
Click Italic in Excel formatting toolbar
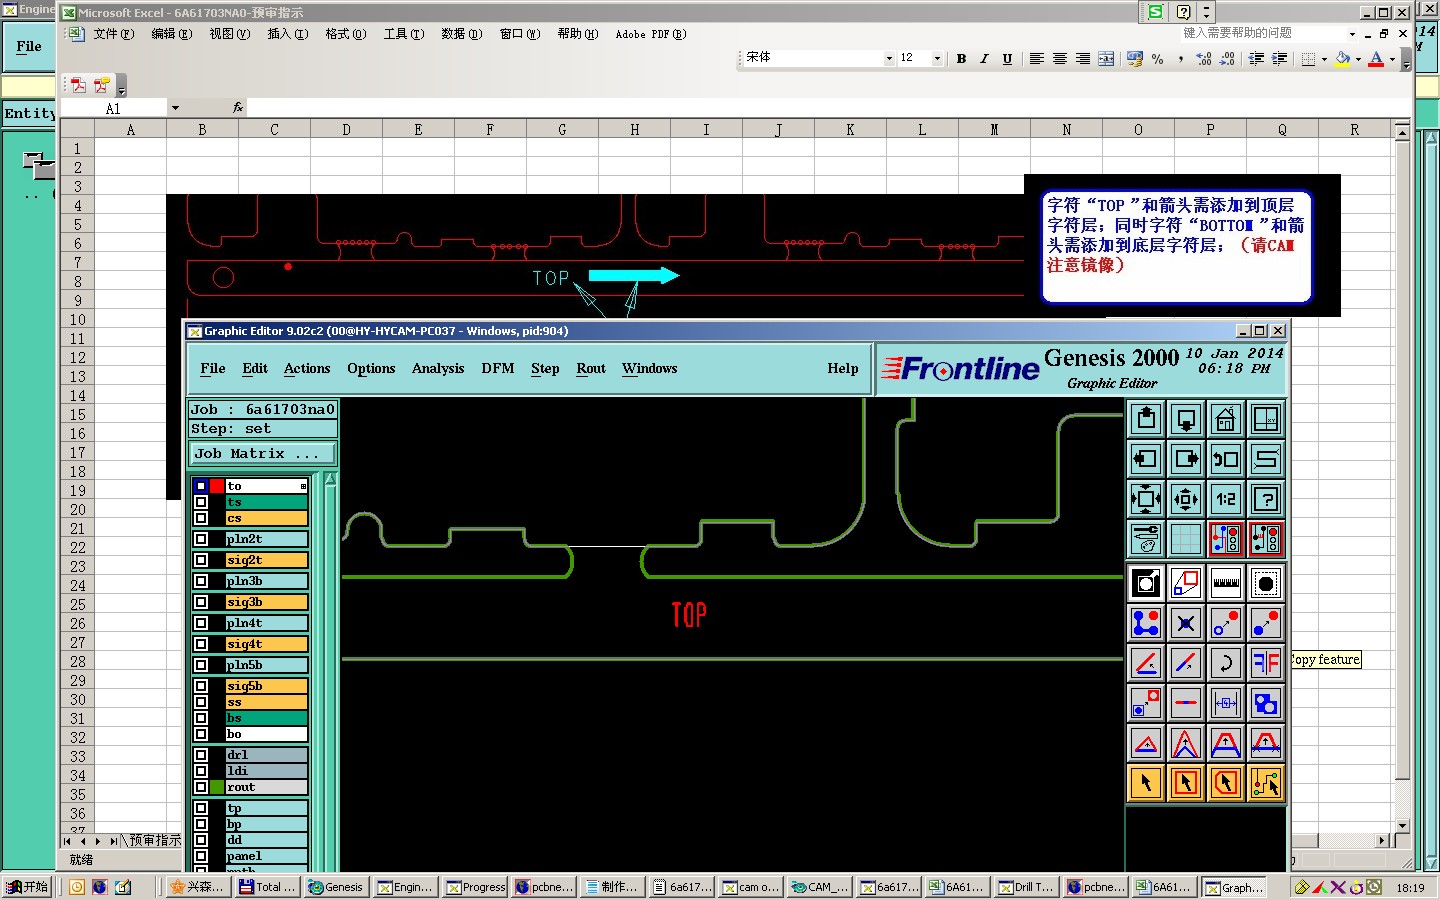984,59
